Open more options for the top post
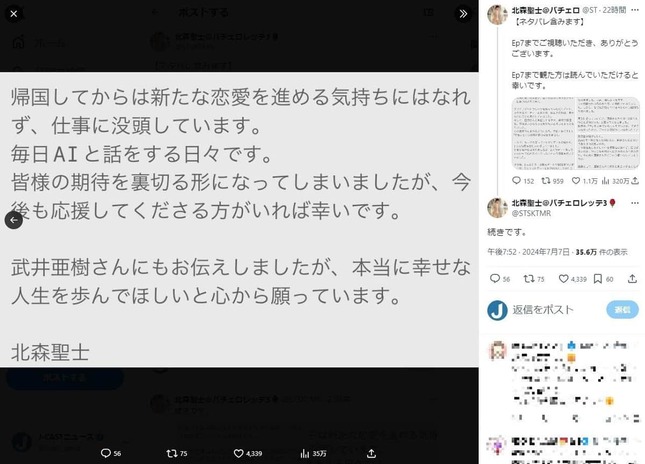 (635, 10)
